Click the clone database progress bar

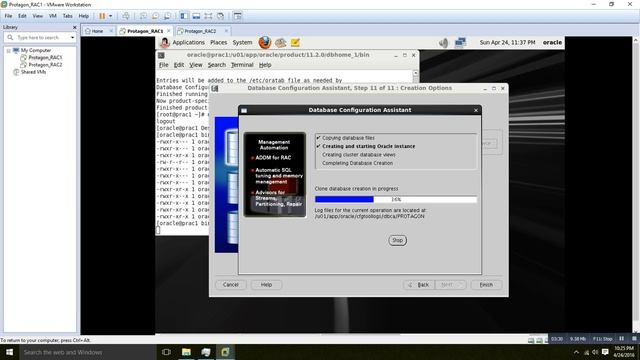396,199
